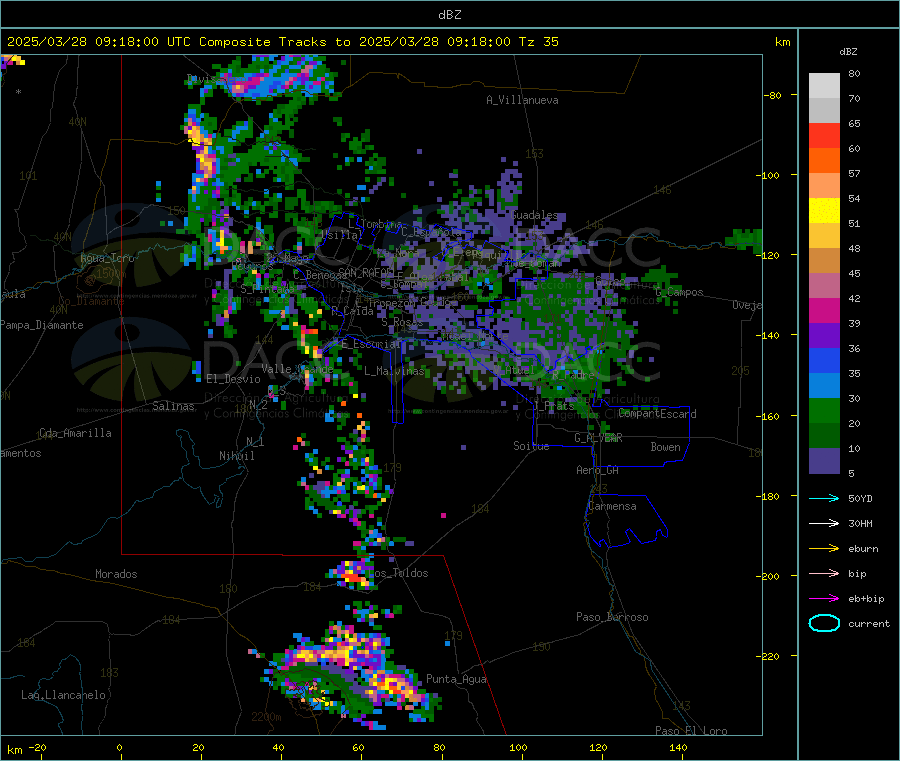Click the eb+bip magenta arrow legend icon

[824, 599]
